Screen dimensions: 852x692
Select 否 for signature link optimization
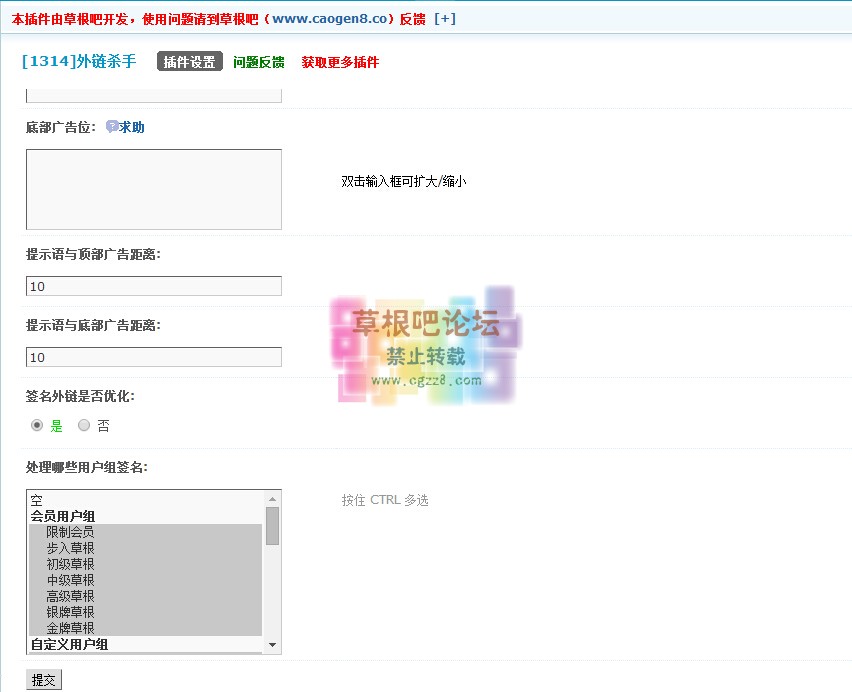[84, 425]
